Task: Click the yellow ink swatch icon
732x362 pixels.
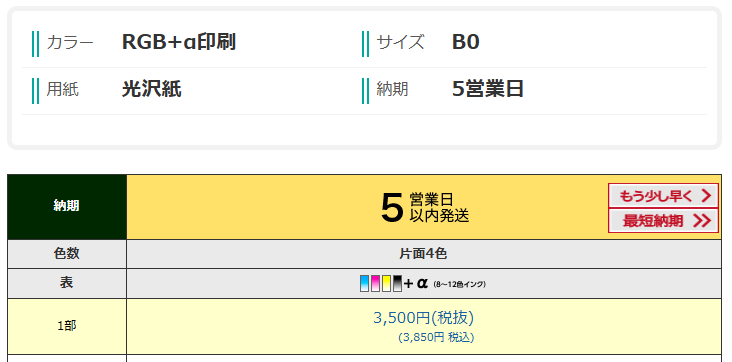Action: click(386, 284)
